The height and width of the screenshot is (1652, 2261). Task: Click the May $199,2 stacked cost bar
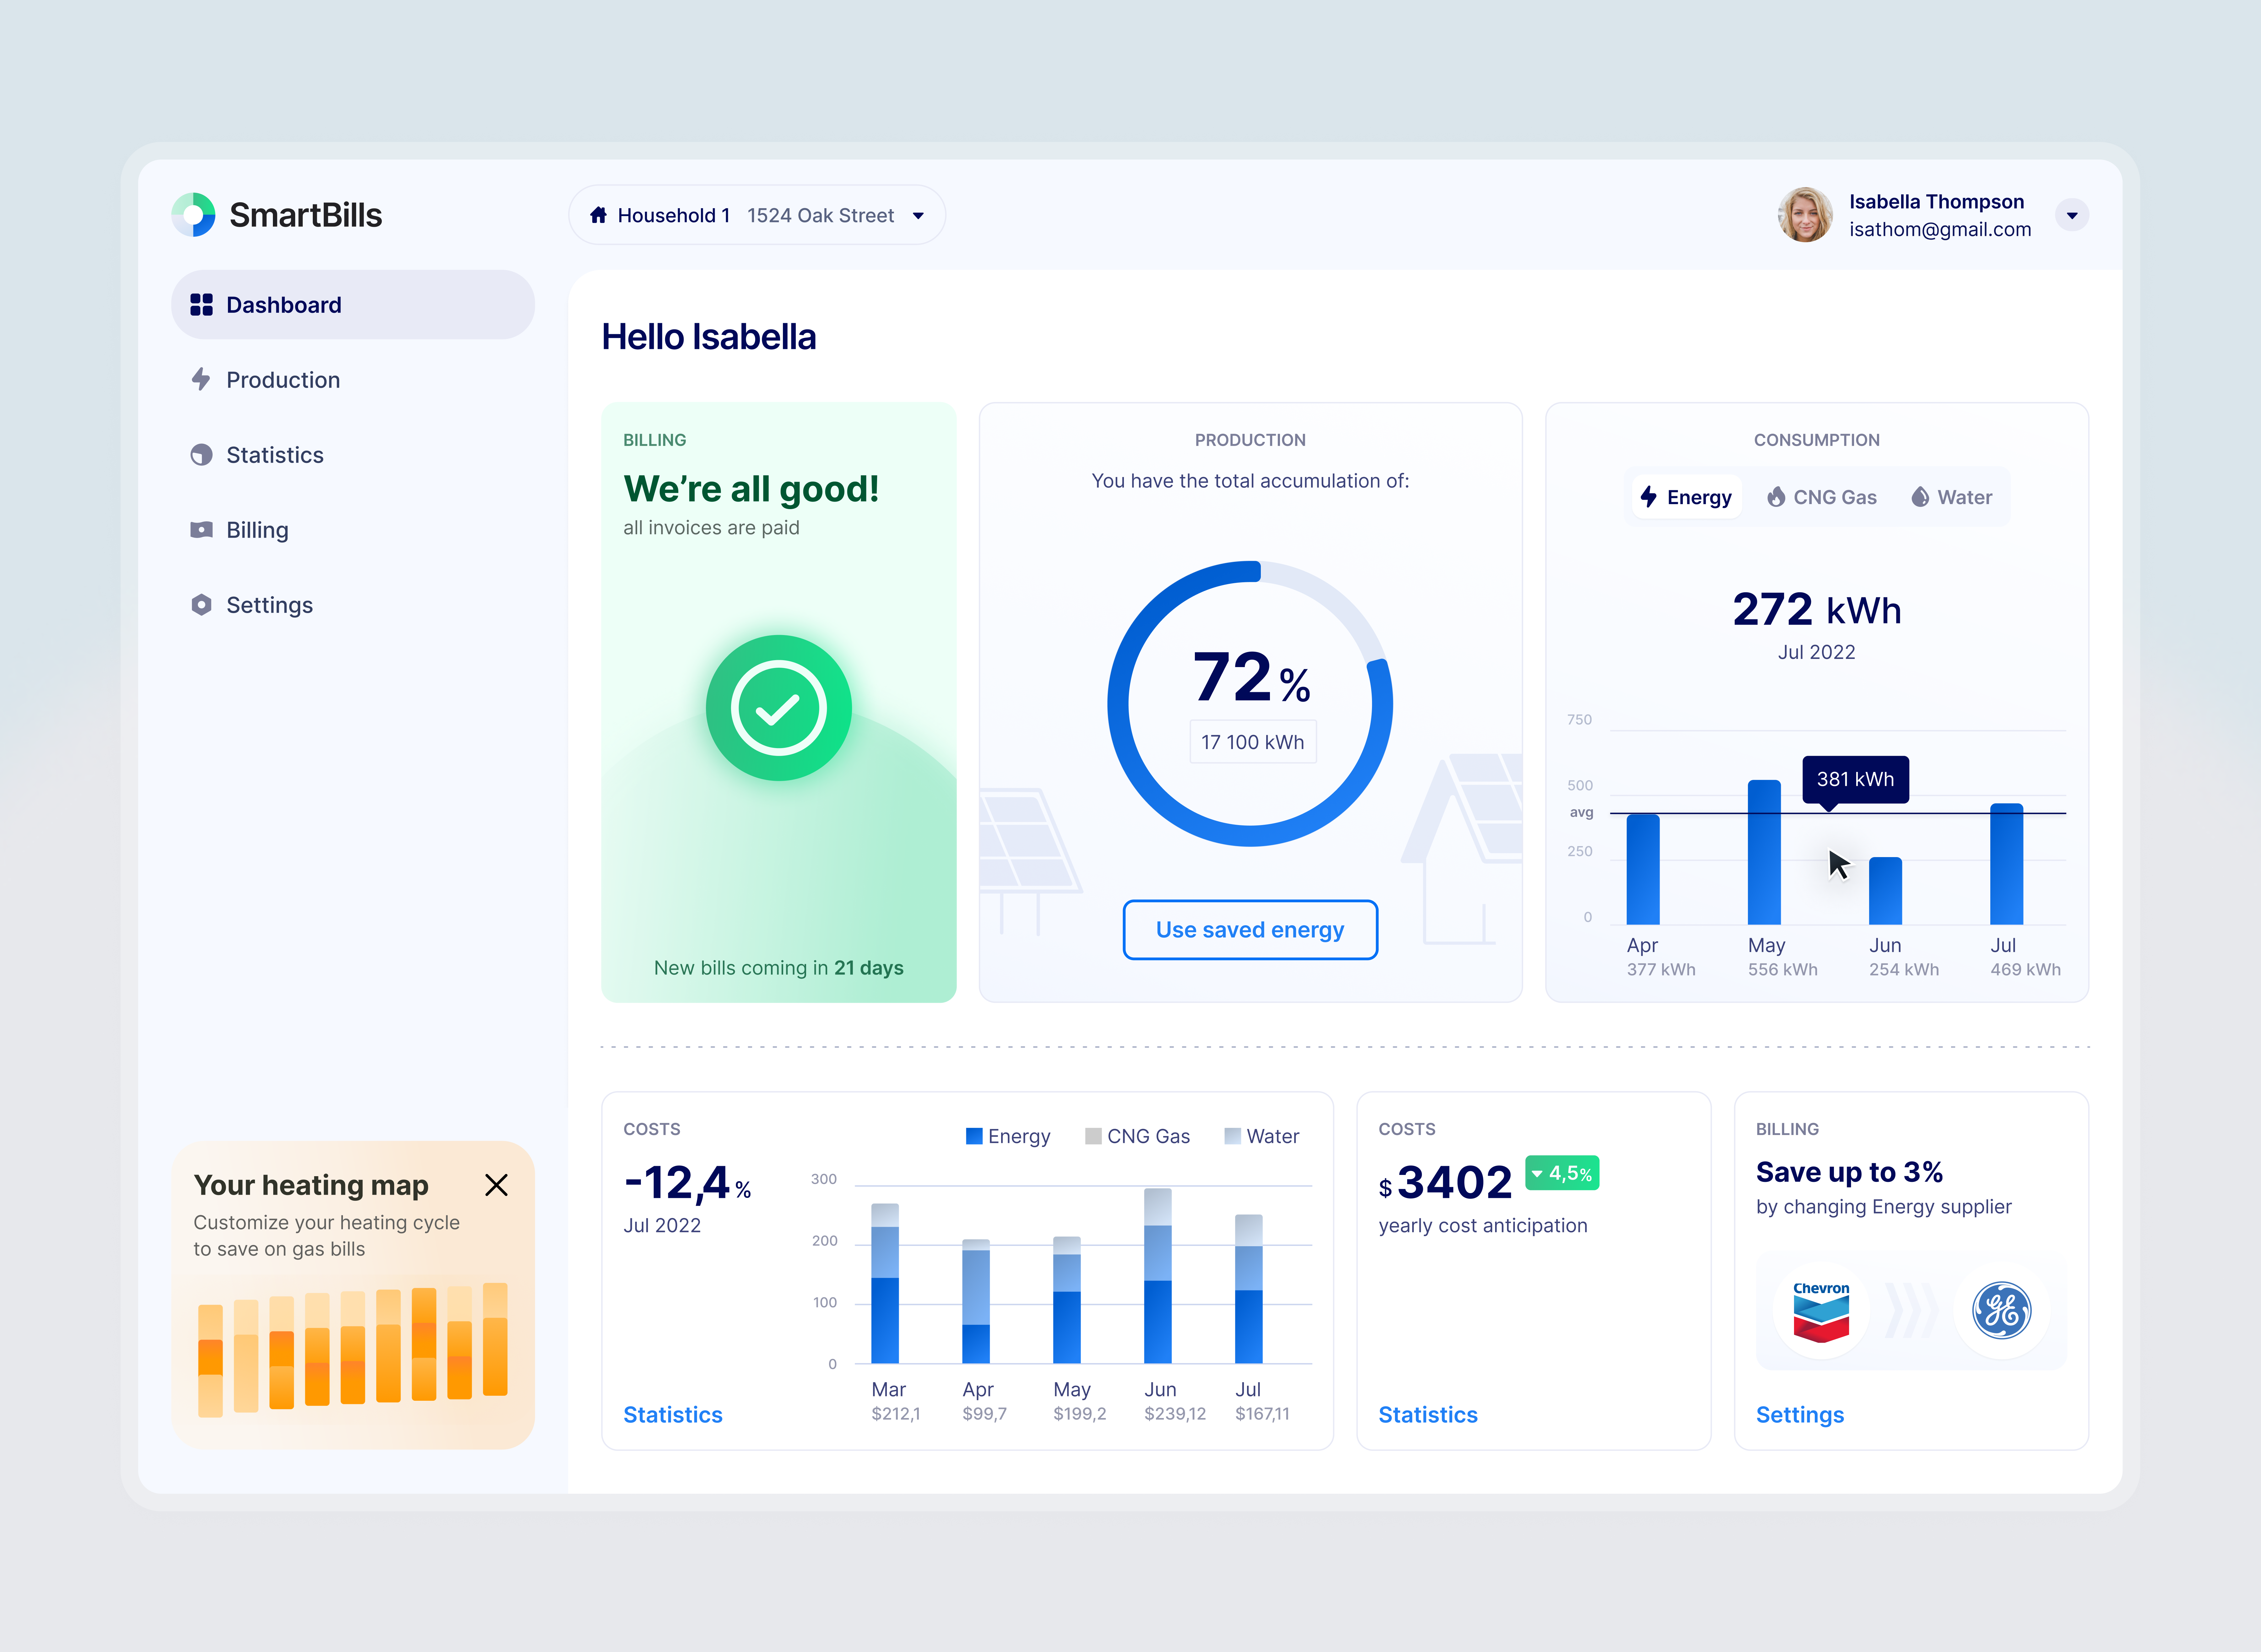click(1067, 1300)
